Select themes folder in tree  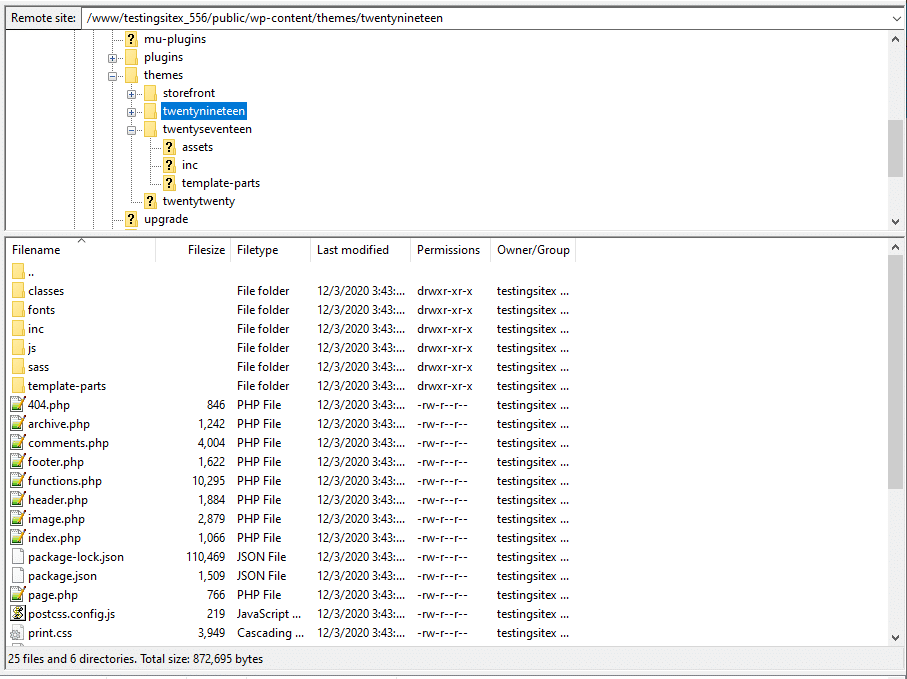point(163,75)
